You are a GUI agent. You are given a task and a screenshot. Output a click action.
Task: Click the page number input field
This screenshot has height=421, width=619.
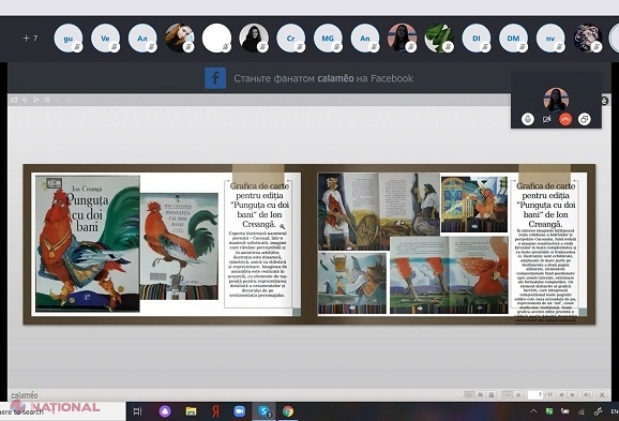tap(535, 395)
